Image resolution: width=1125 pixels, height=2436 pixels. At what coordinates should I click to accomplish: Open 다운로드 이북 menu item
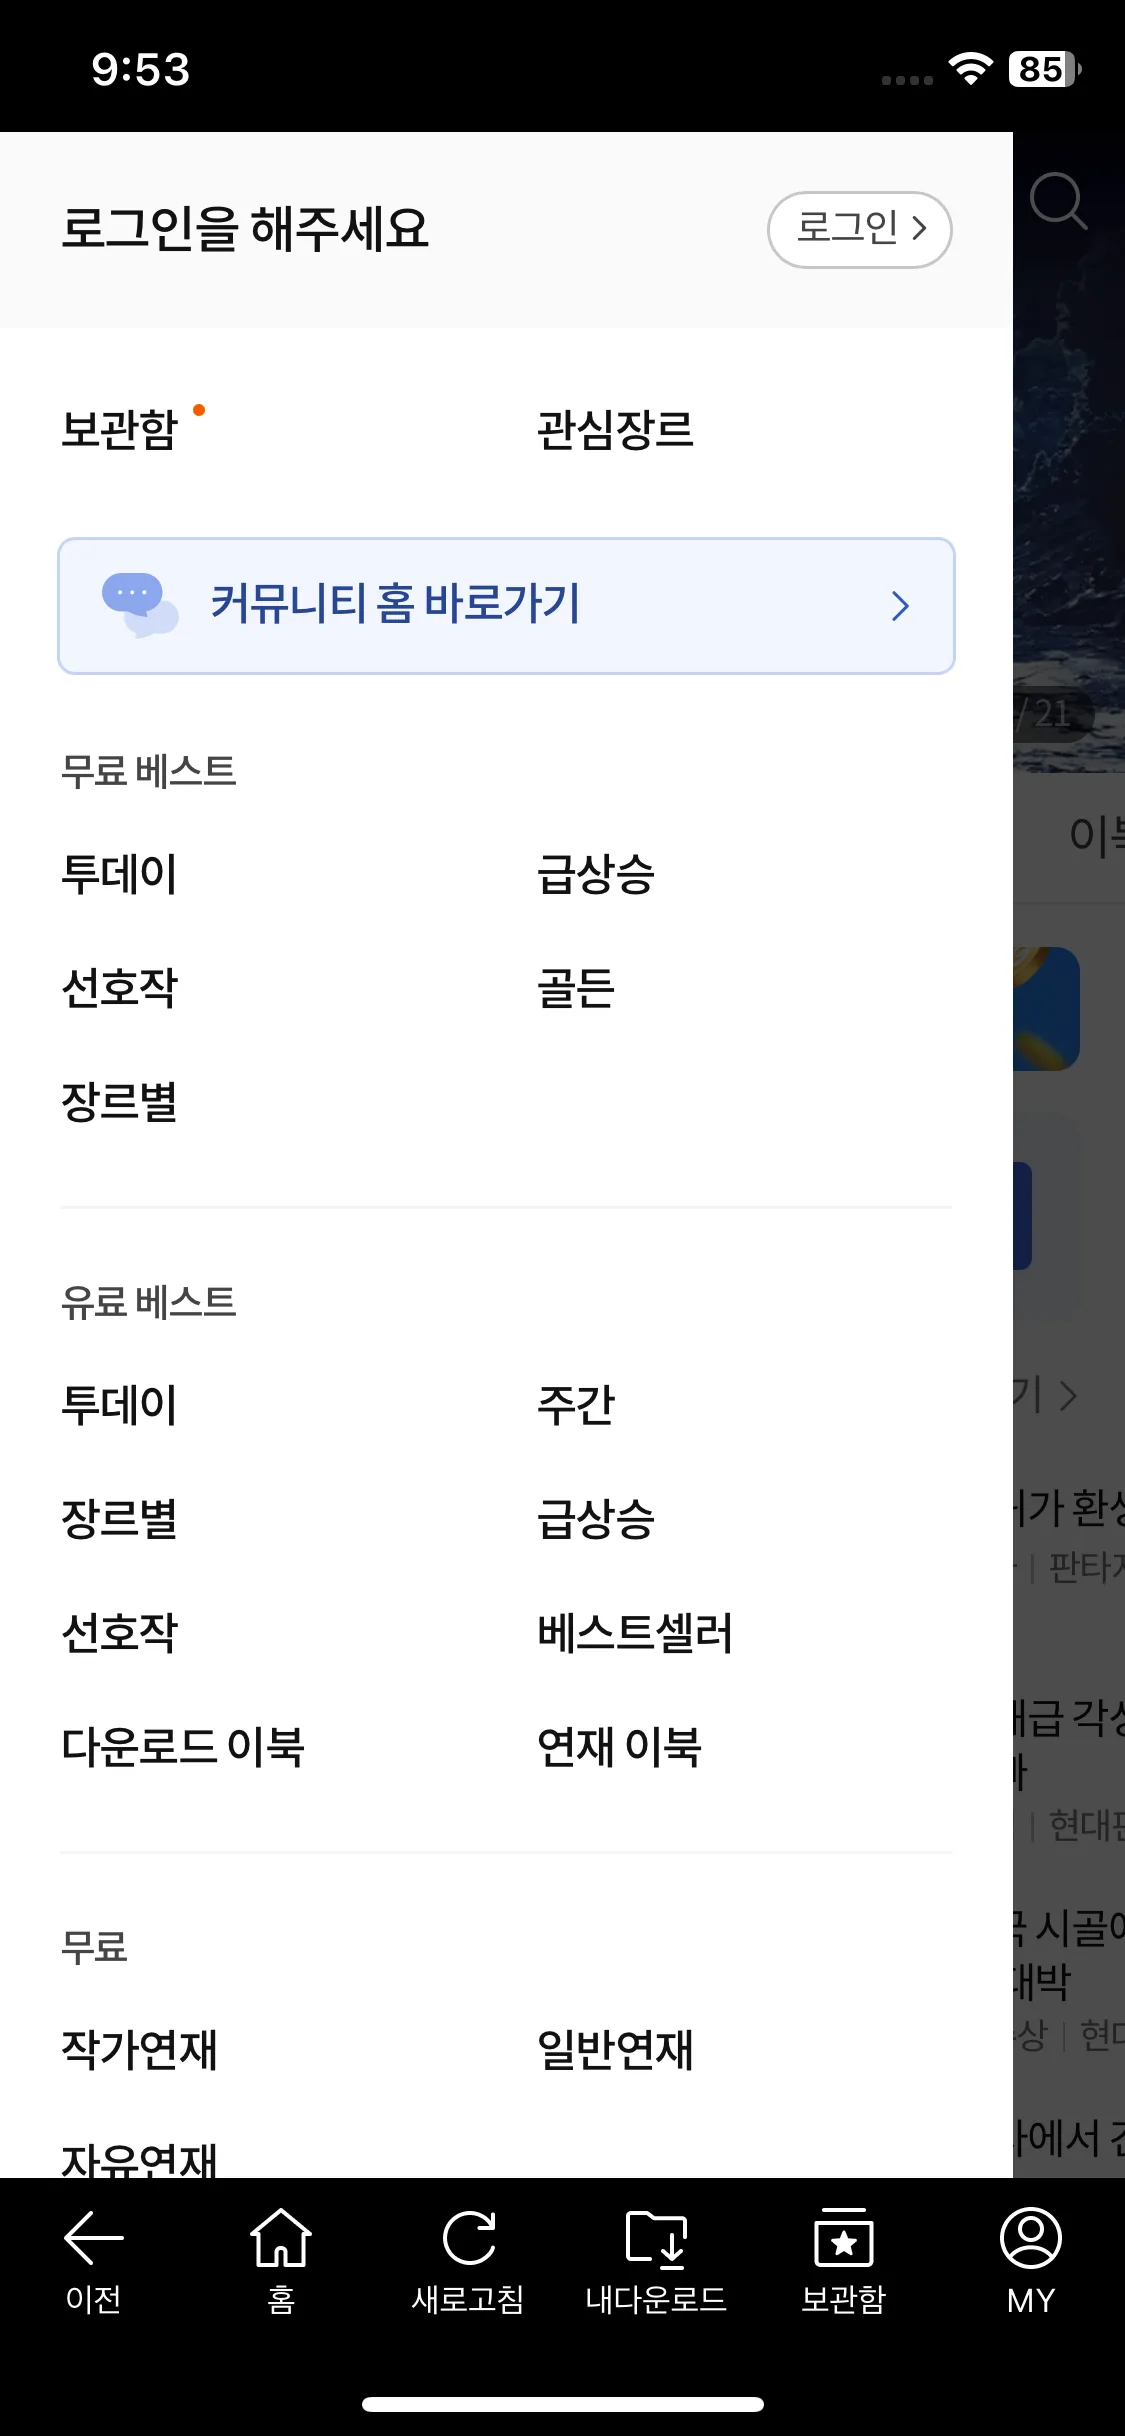183,1747
